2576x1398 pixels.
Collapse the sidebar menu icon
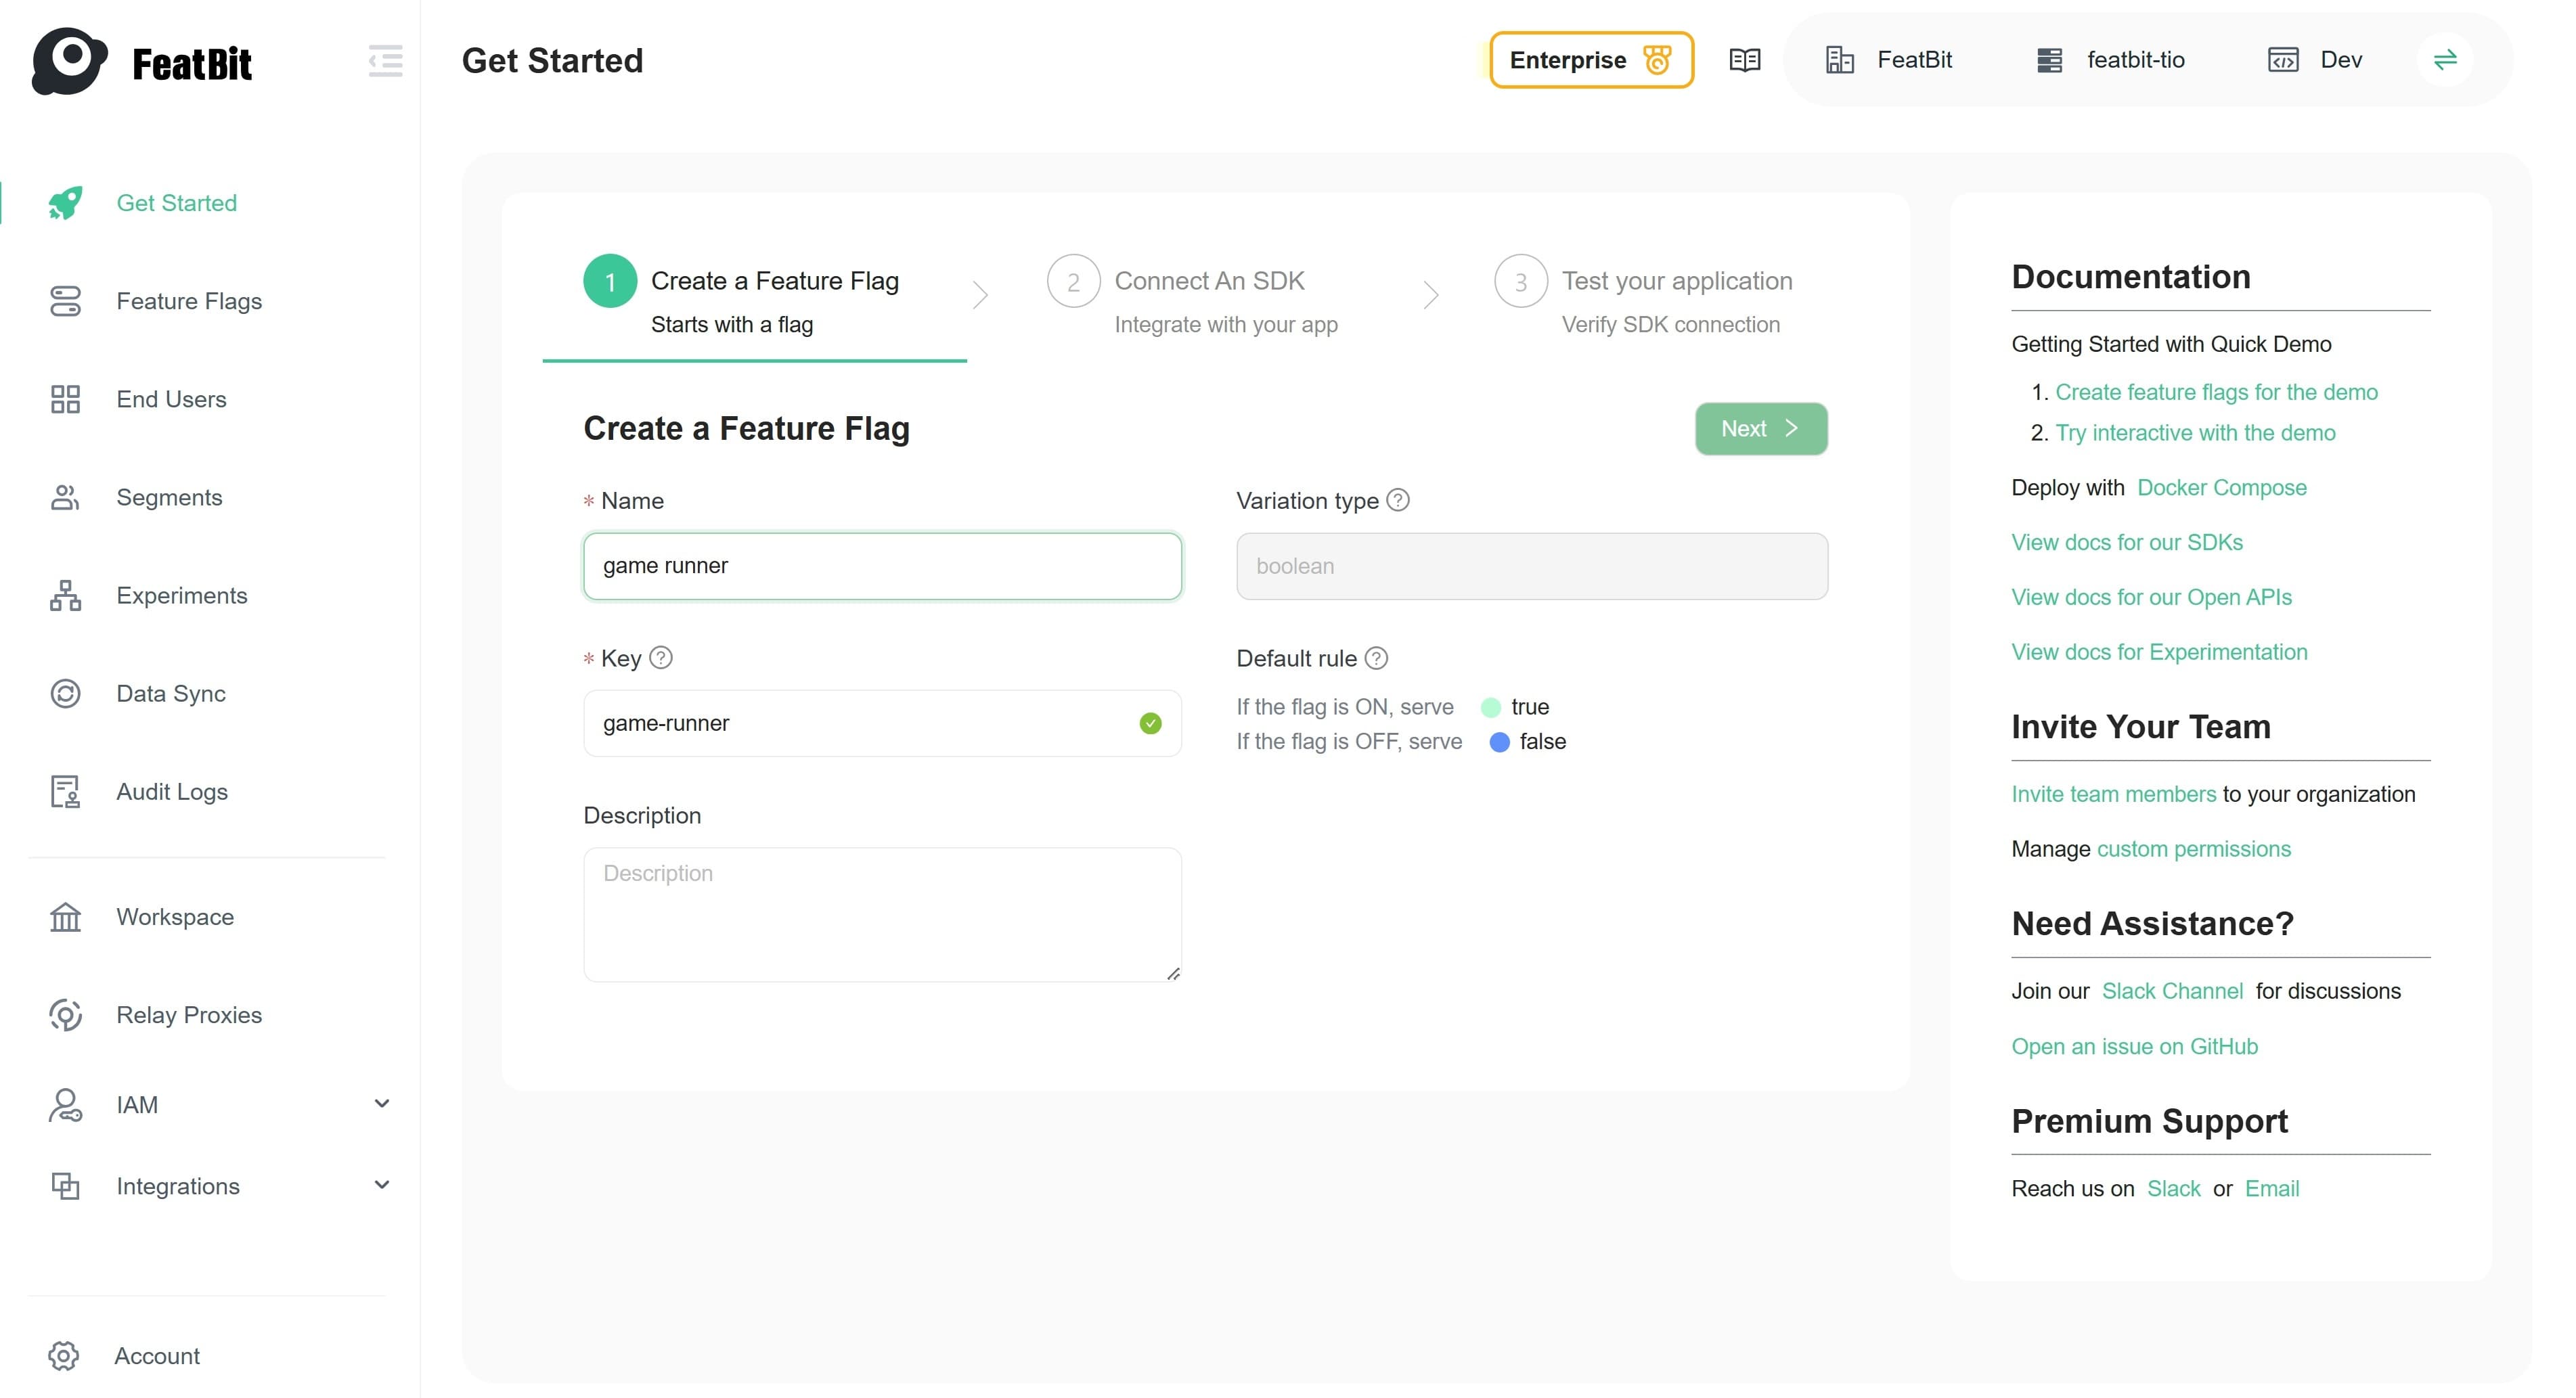tap(385, 61)
